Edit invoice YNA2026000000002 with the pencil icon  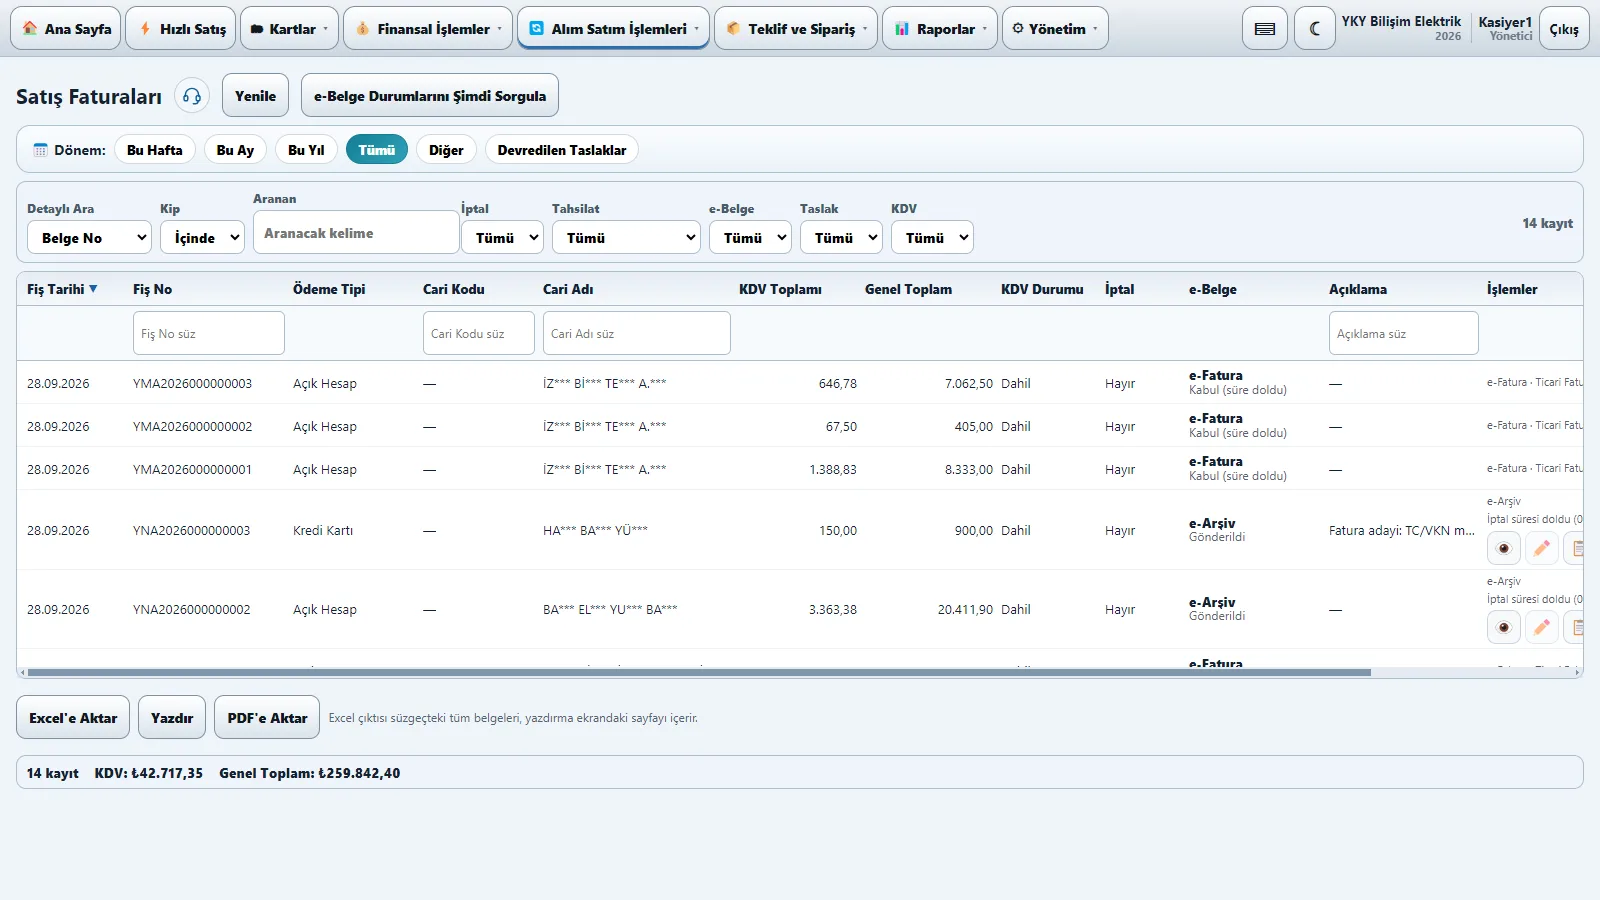[x=1542, y=627]
